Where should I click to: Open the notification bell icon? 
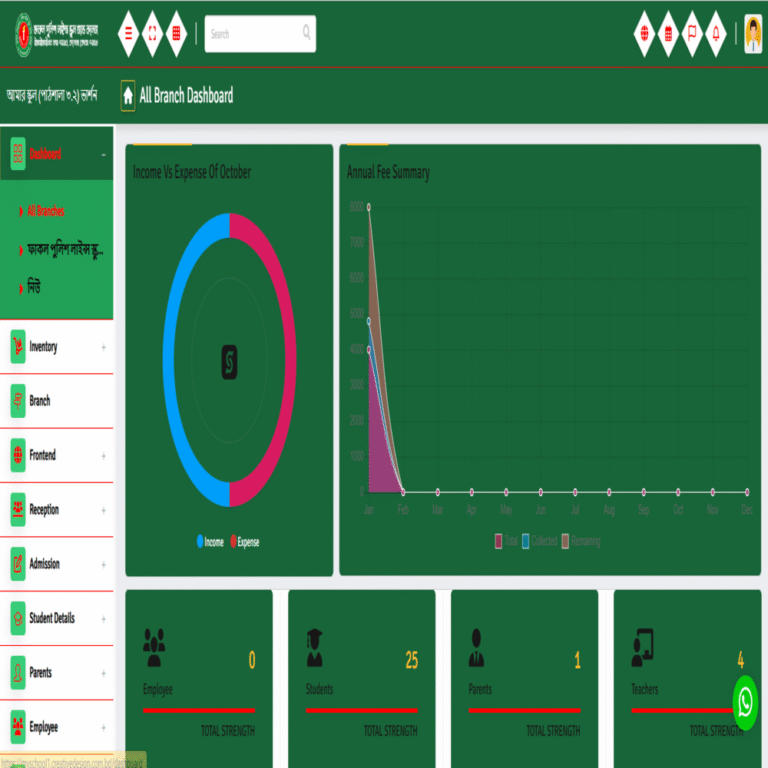click(x=715, y=33)
